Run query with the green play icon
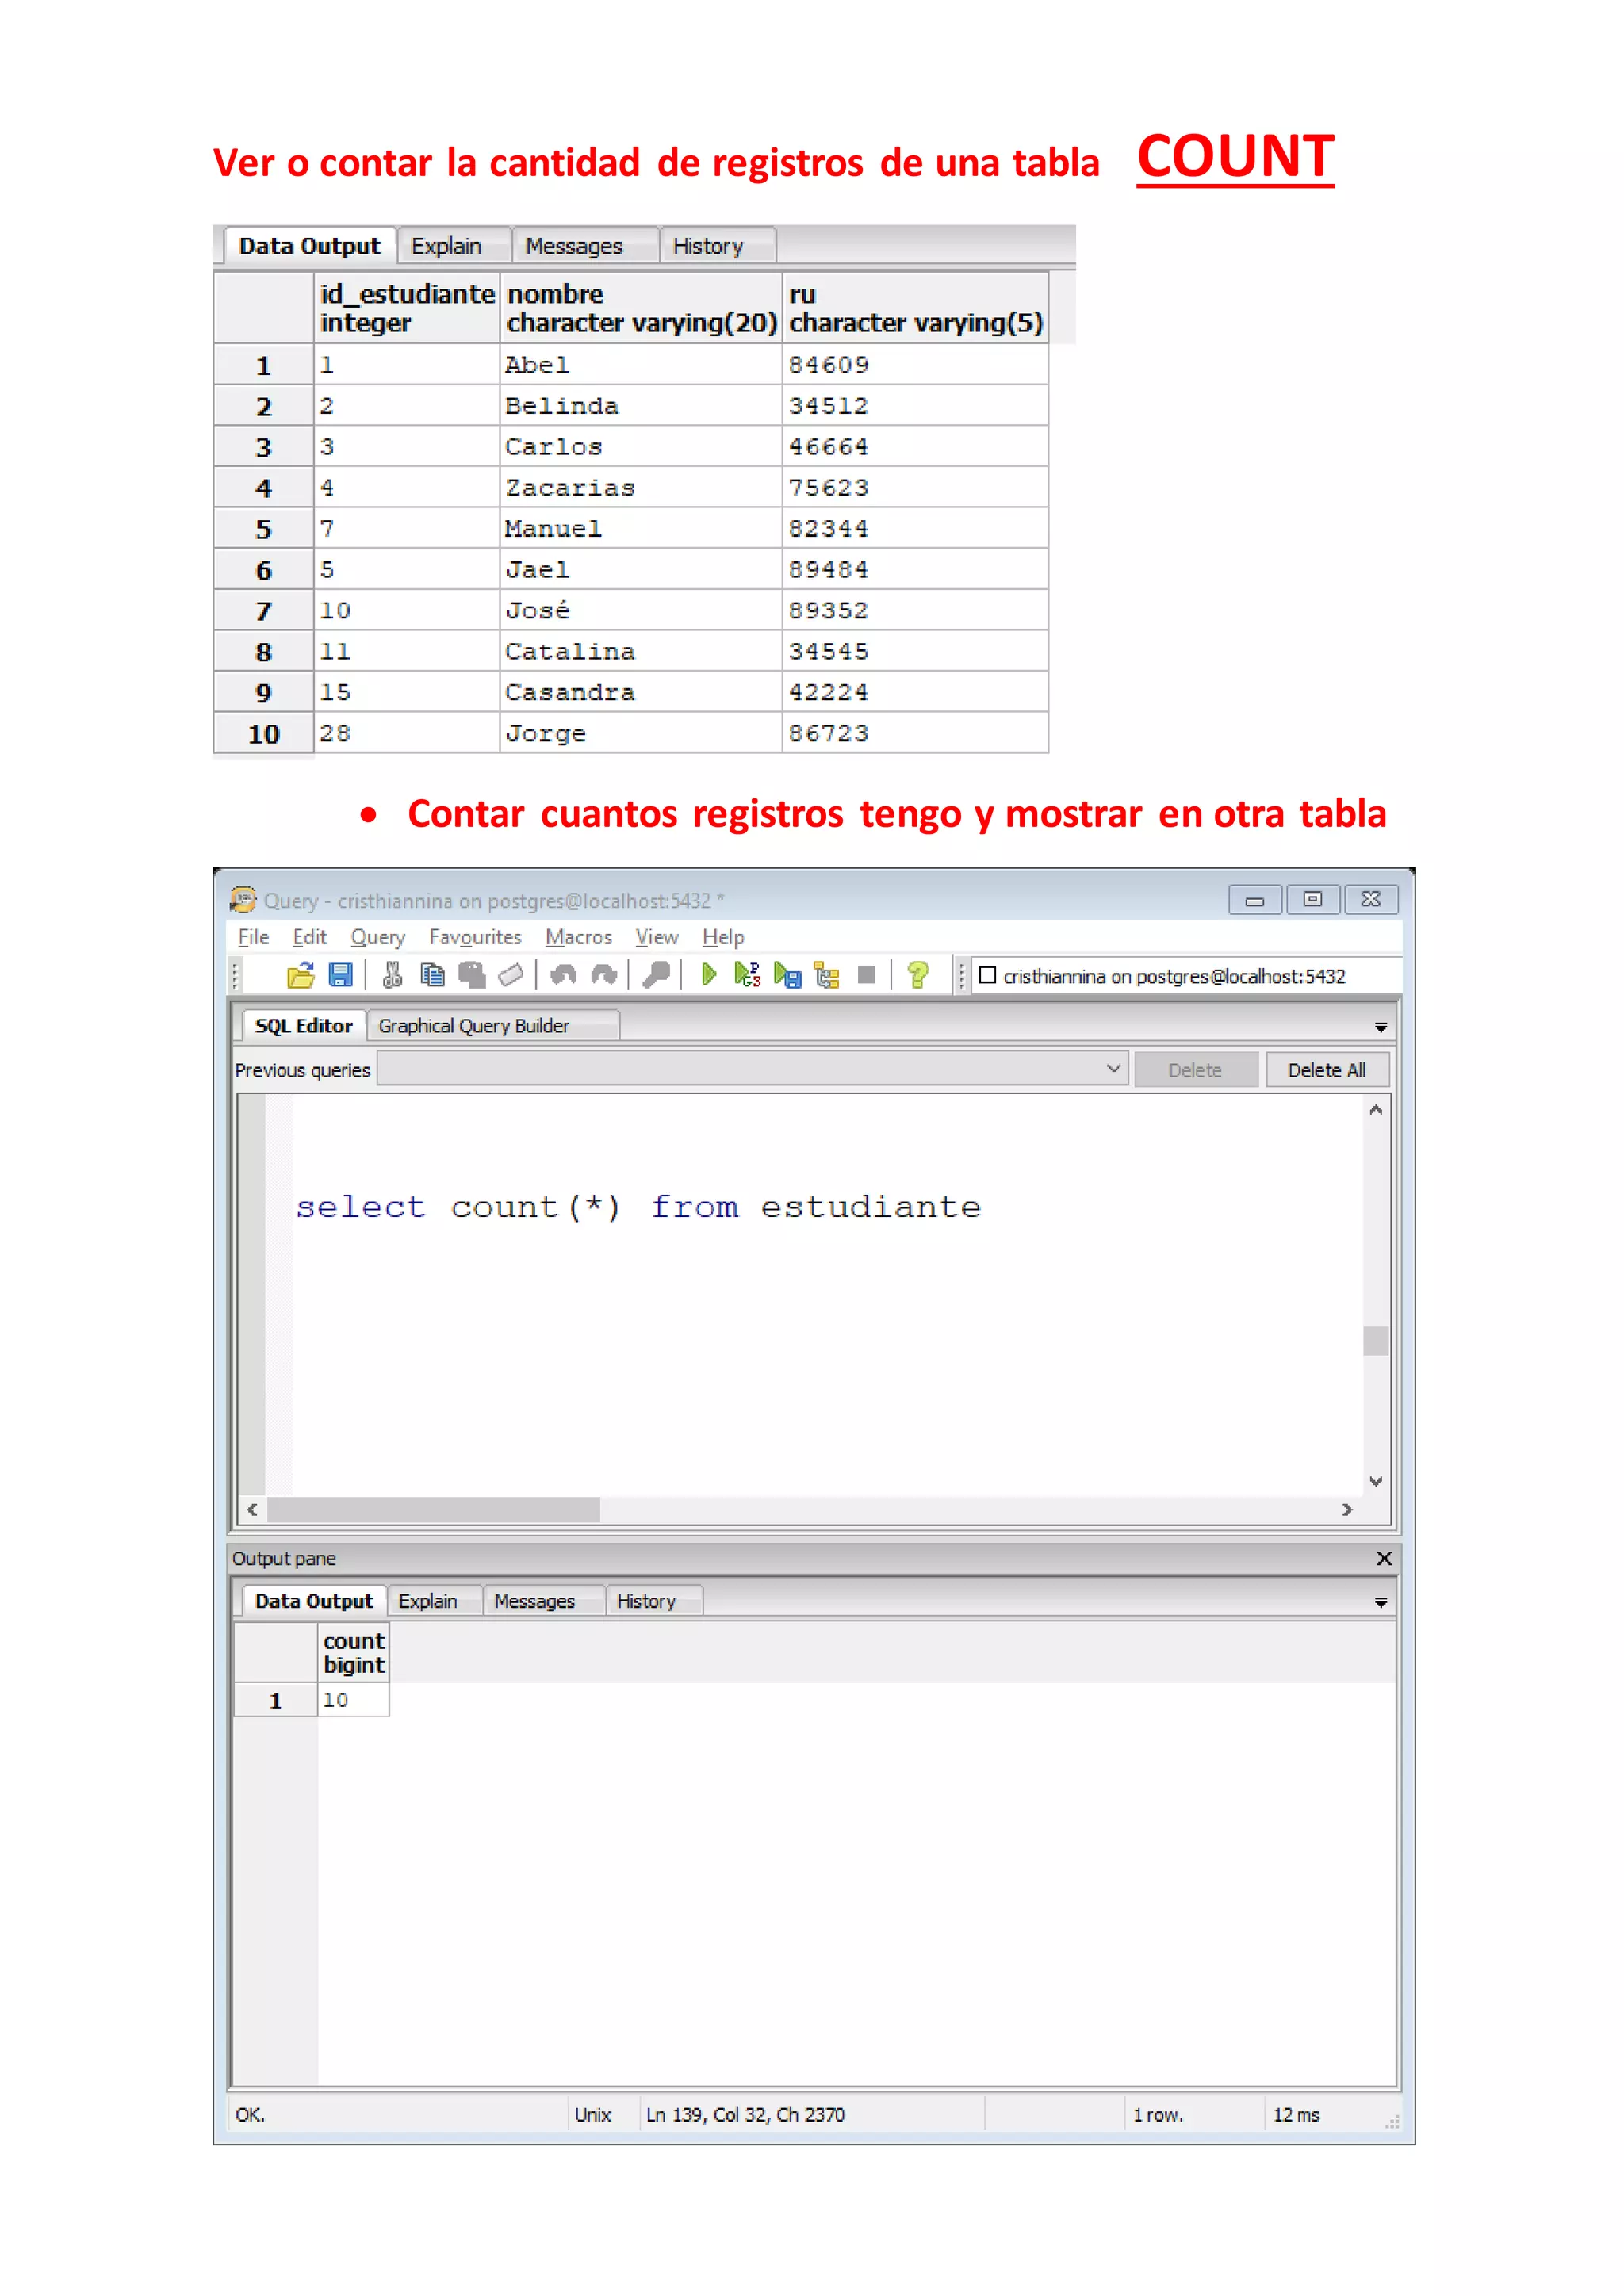The height and width of the screenshot is (2296, 1624). click(x=708, y=975)
